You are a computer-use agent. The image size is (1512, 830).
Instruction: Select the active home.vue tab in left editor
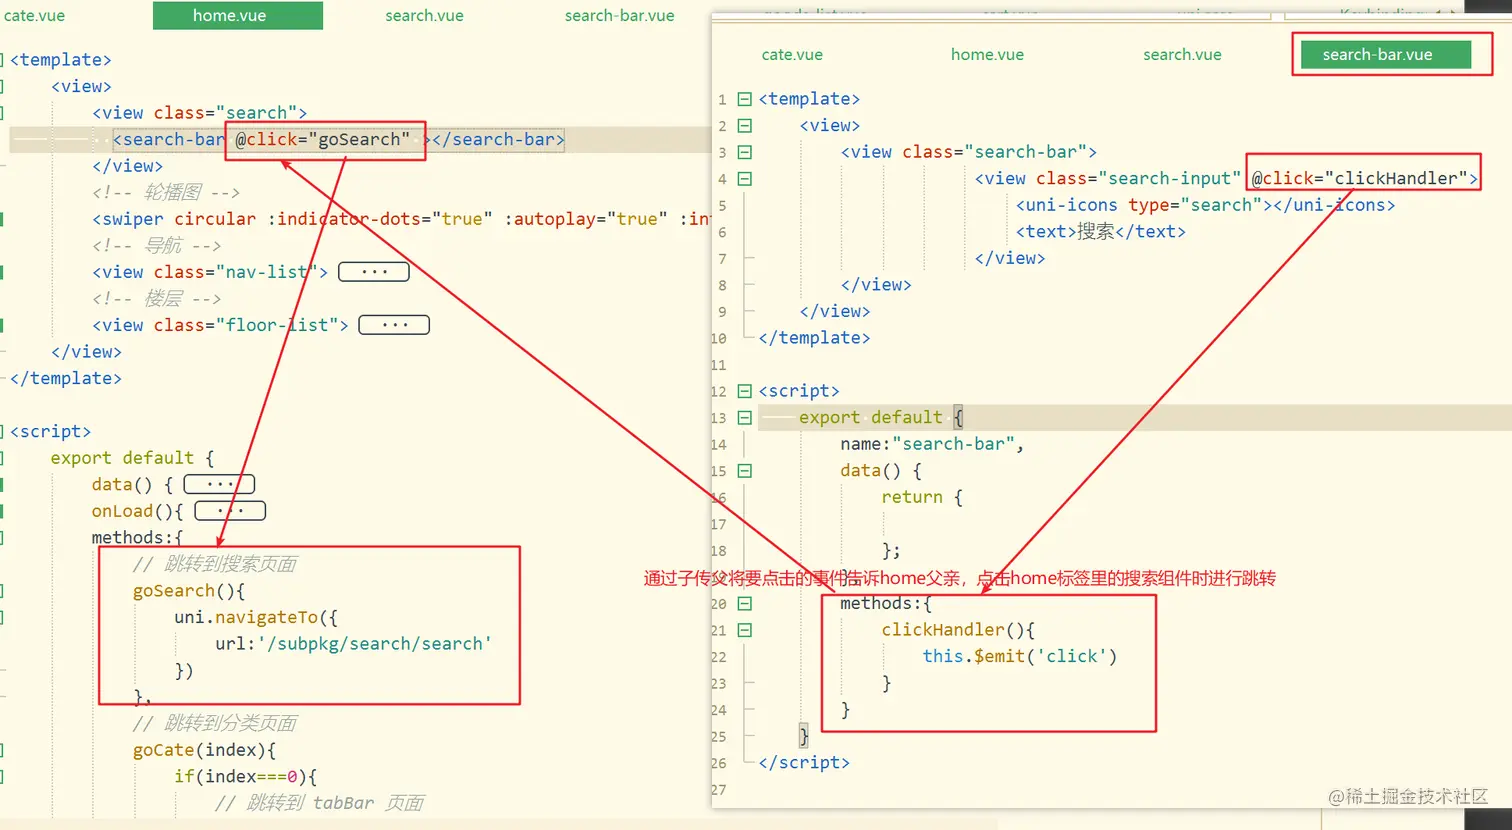[238, 15]
